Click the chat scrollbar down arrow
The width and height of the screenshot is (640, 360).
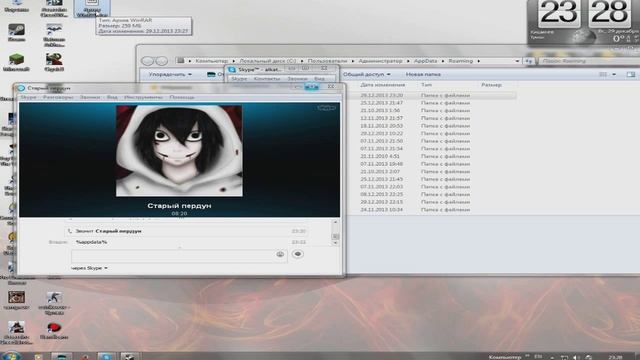pos(336,243)
